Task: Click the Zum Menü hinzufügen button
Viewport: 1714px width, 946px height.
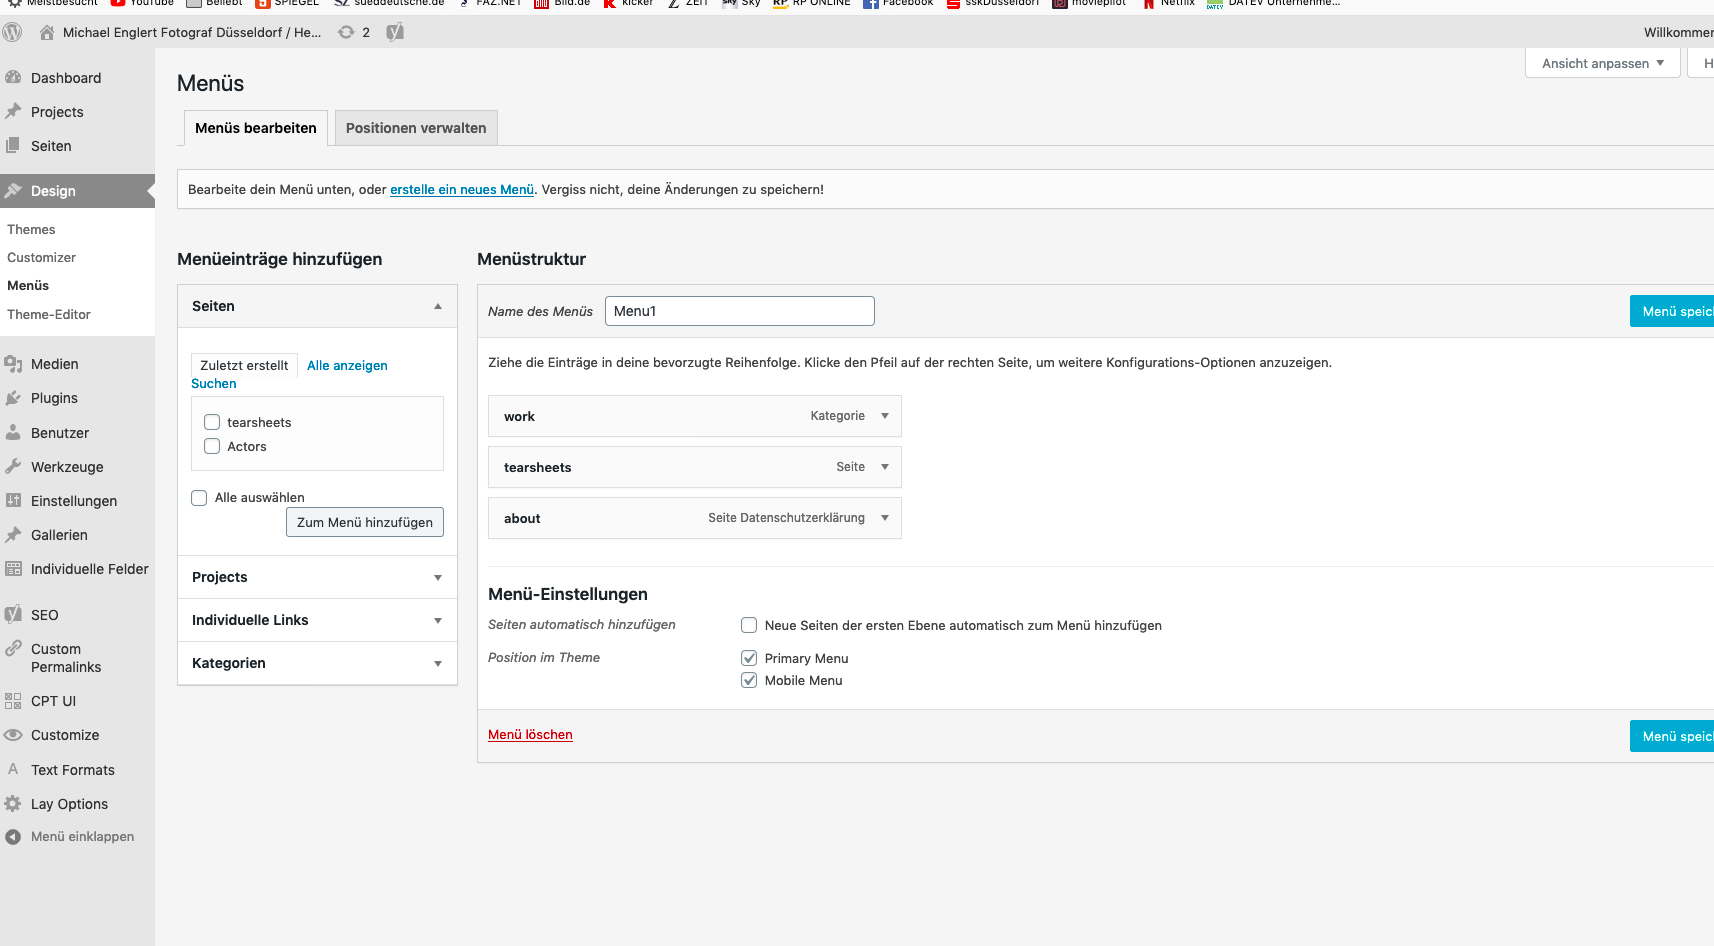Action: 365,522
